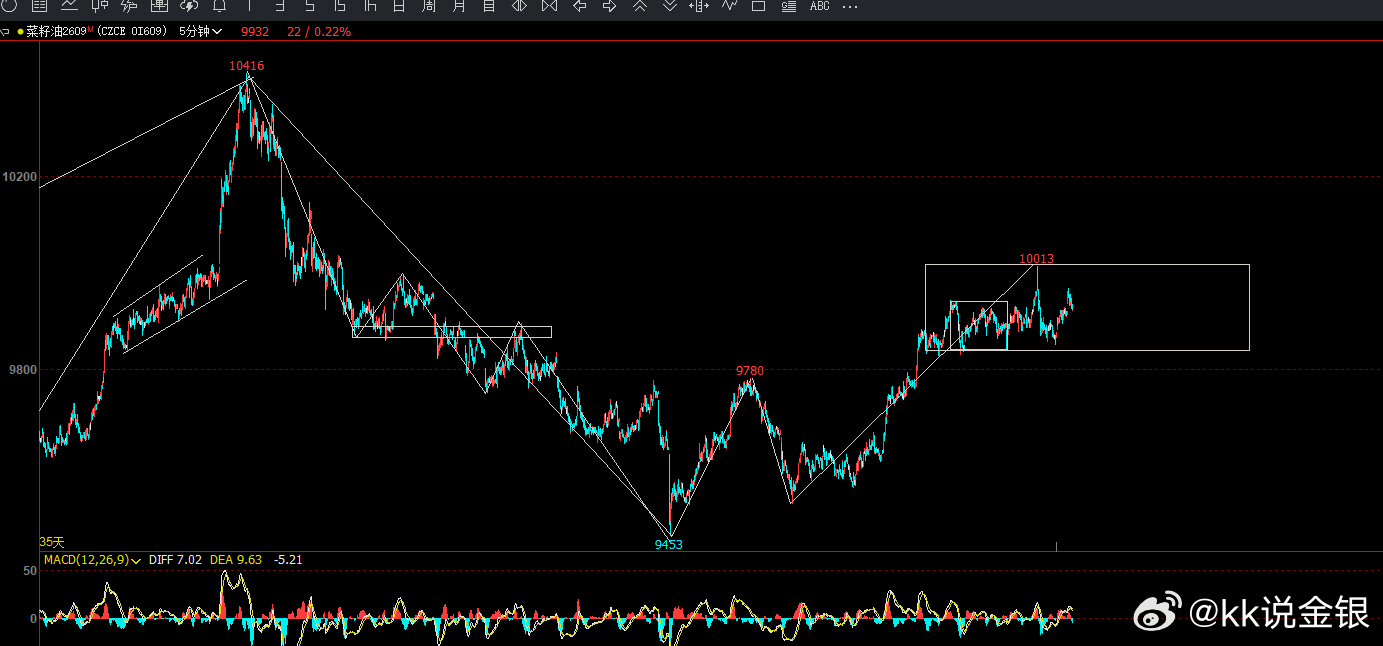This screenshot has height=646, width=1383.
Task: Click the right arrow navigation icon
Action: click(609, 6)
